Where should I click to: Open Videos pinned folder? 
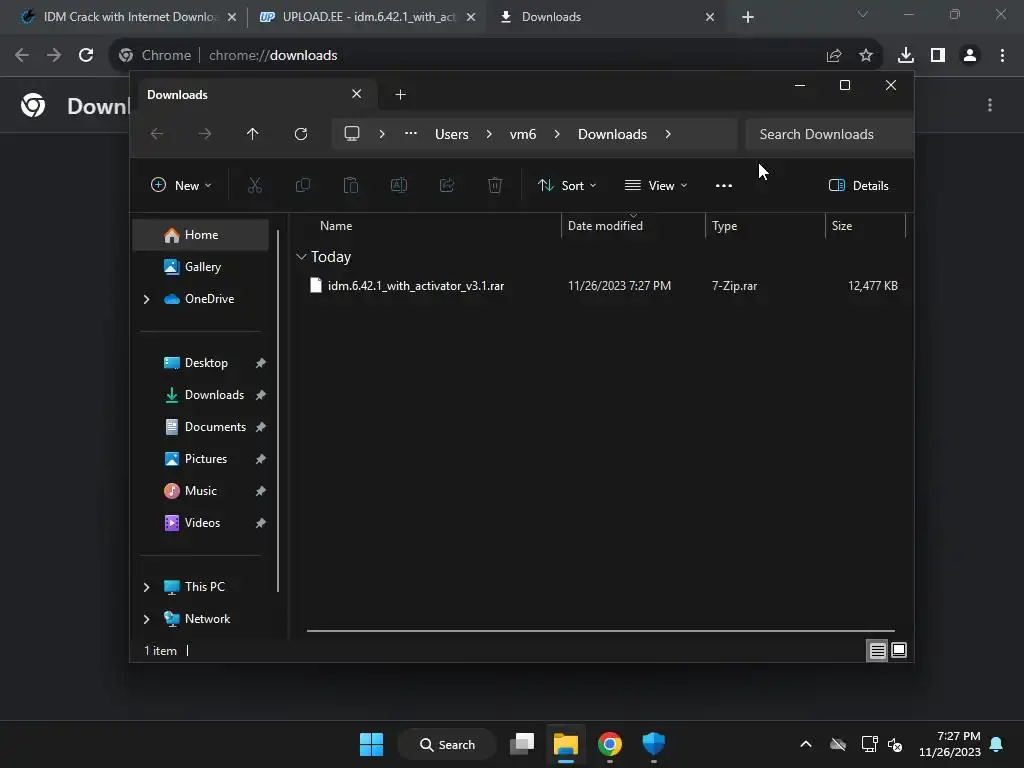point(201,523)
